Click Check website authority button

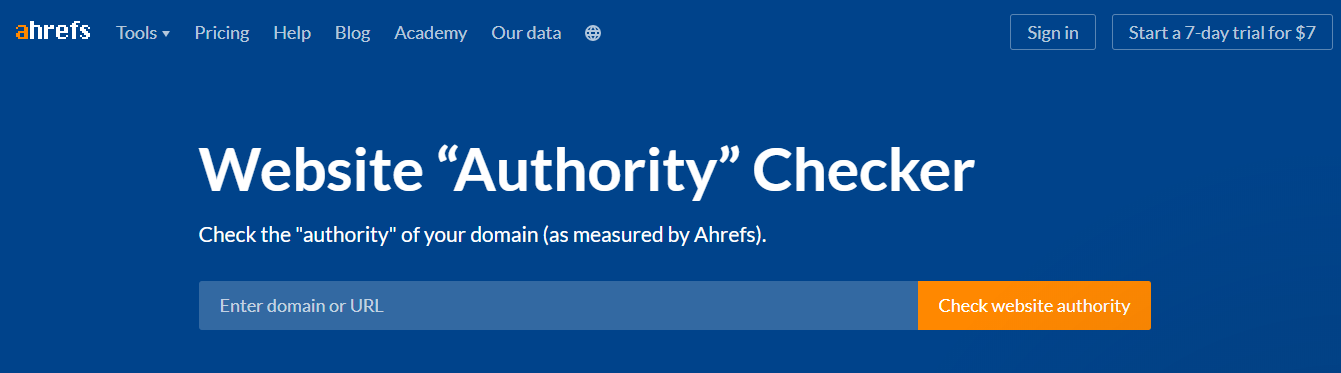coord(1034,305)
